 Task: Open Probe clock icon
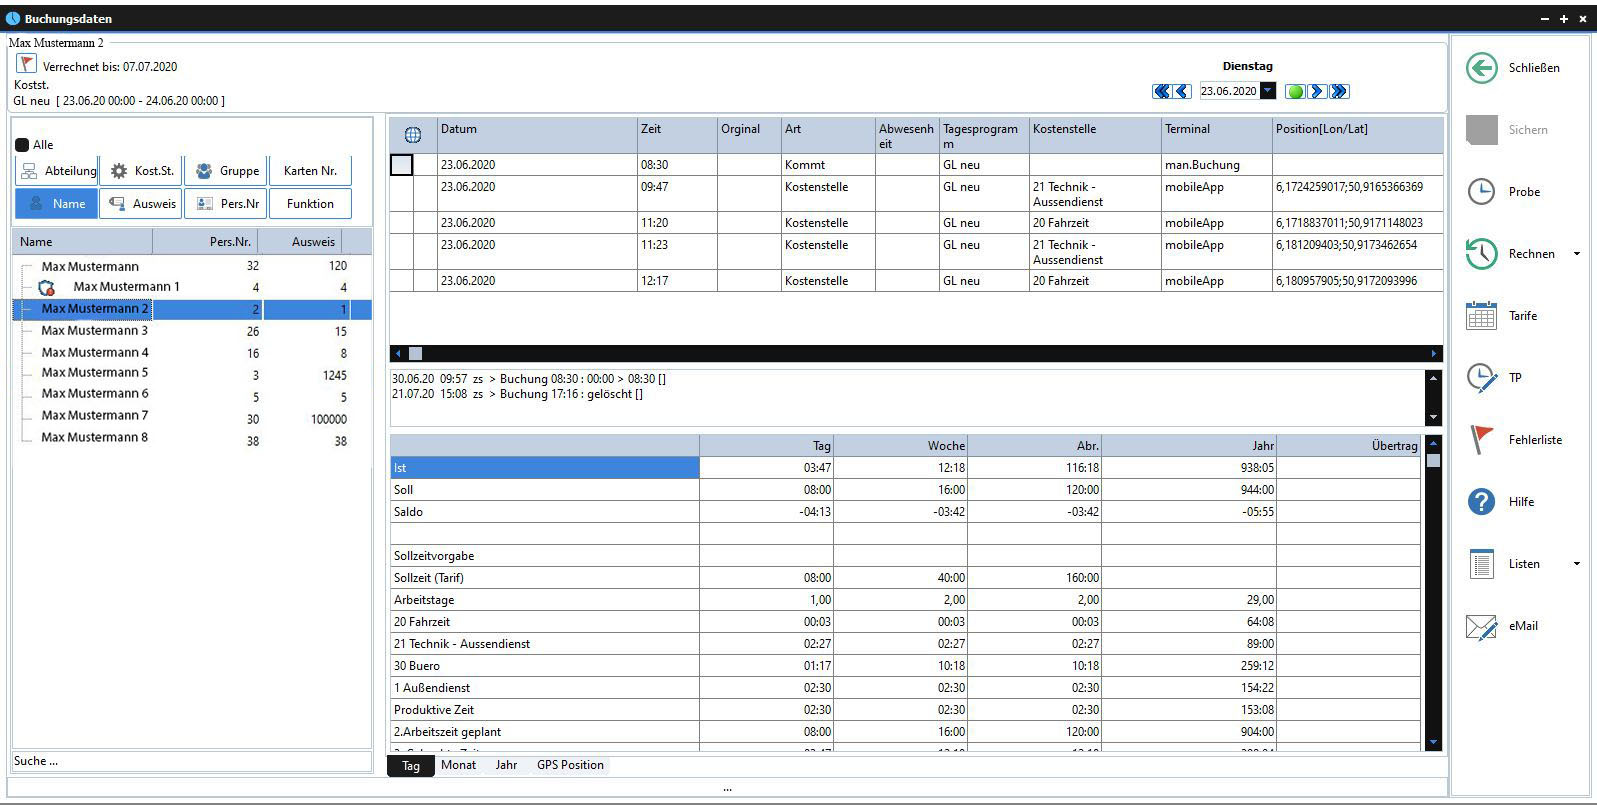(1481, 192)
